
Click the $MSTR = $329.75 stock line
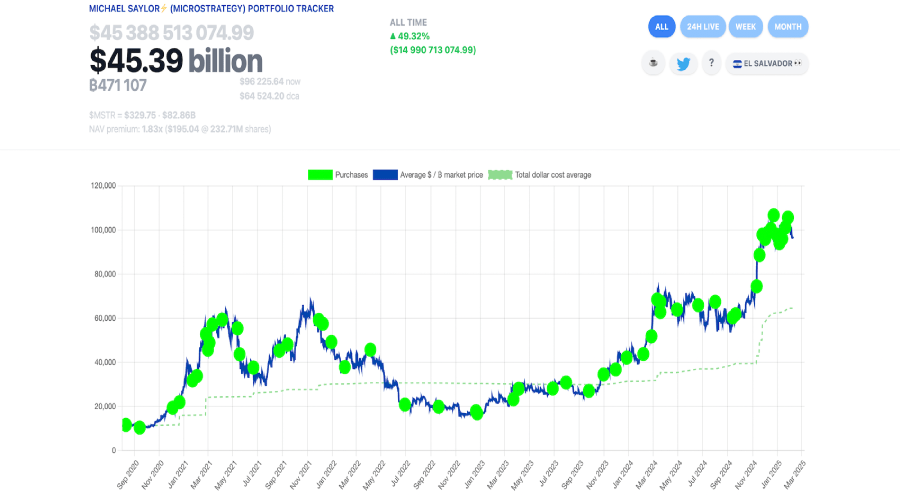(x=142, y=115)
